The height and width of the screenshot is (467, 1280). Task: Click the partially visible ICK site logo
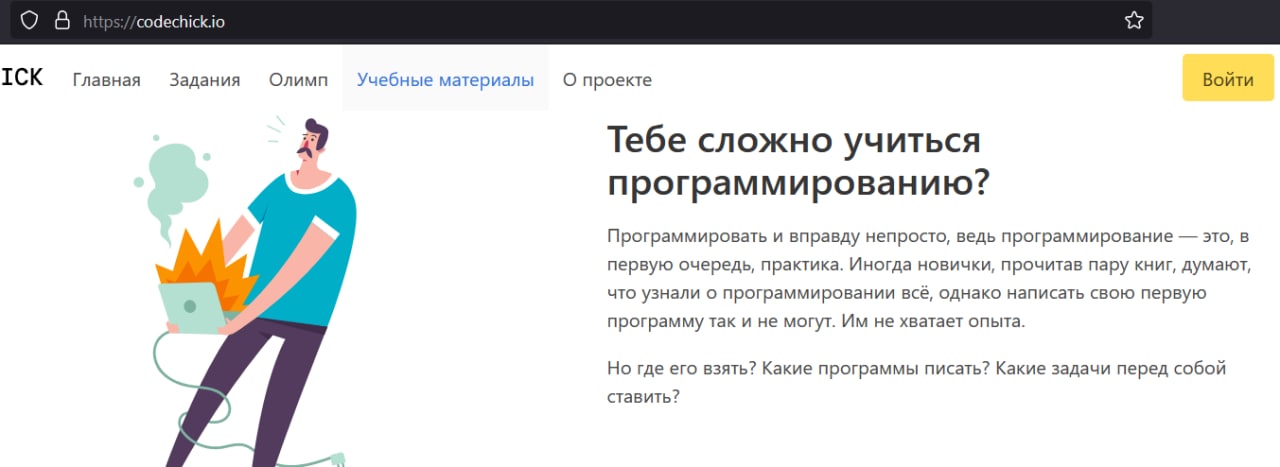21,78
